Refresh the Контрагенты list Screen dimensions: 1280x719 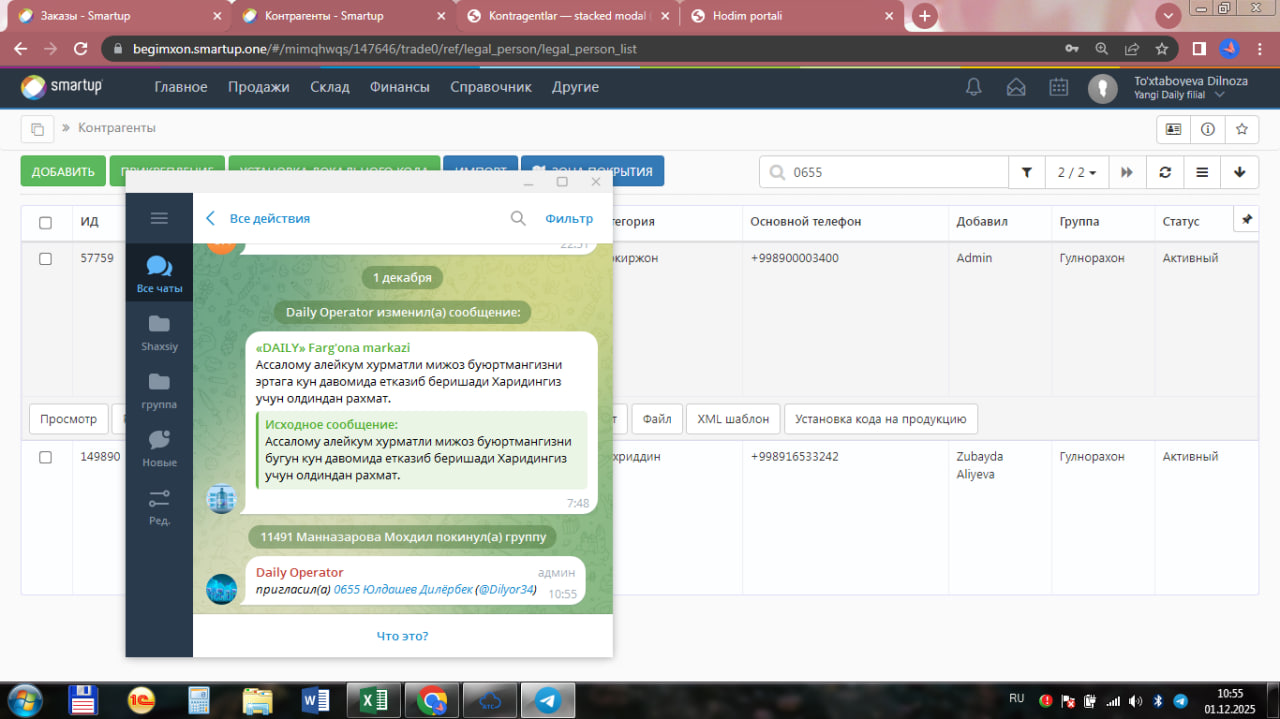tap(1165, 172)
